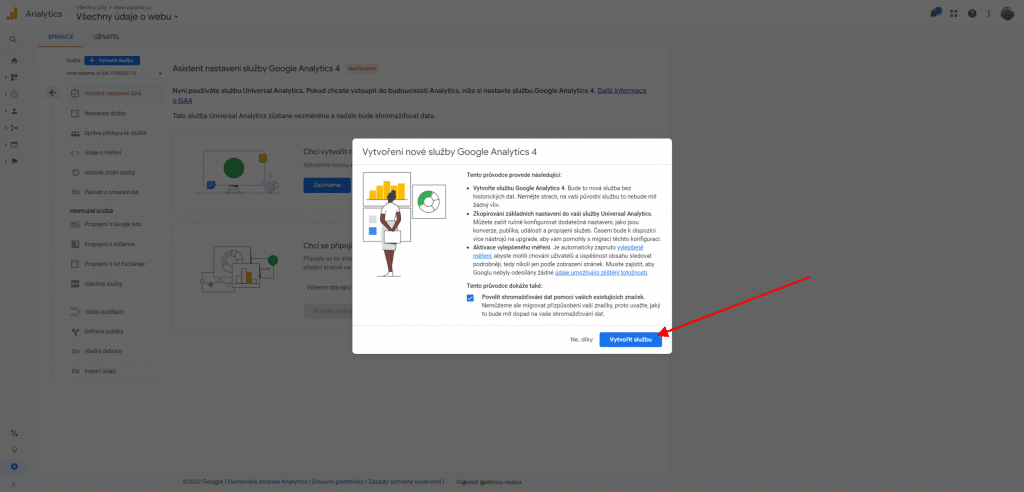The width and height of the screenshot is (1024, 492).
Task: Open údaje umožňující zjištění totožnosti link
Action: (601, 272)
